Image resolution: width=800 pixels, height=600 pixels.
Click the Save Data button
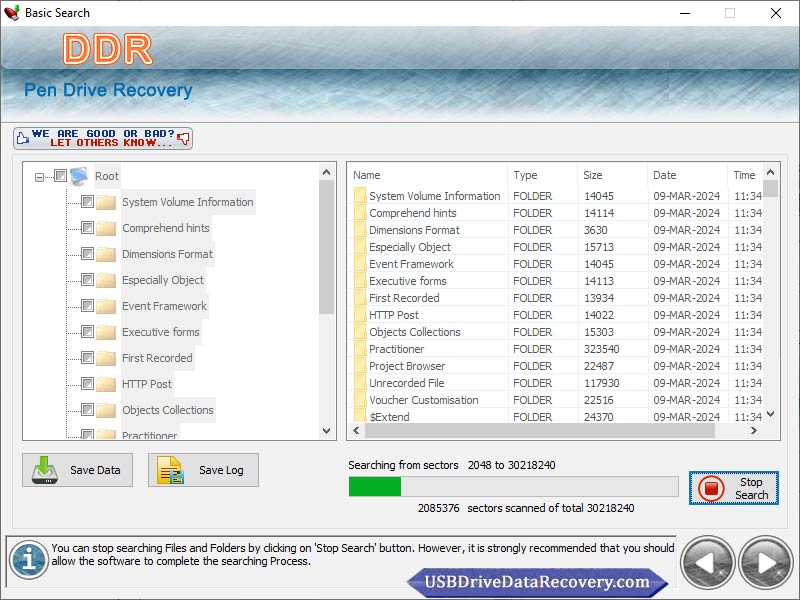78,470
